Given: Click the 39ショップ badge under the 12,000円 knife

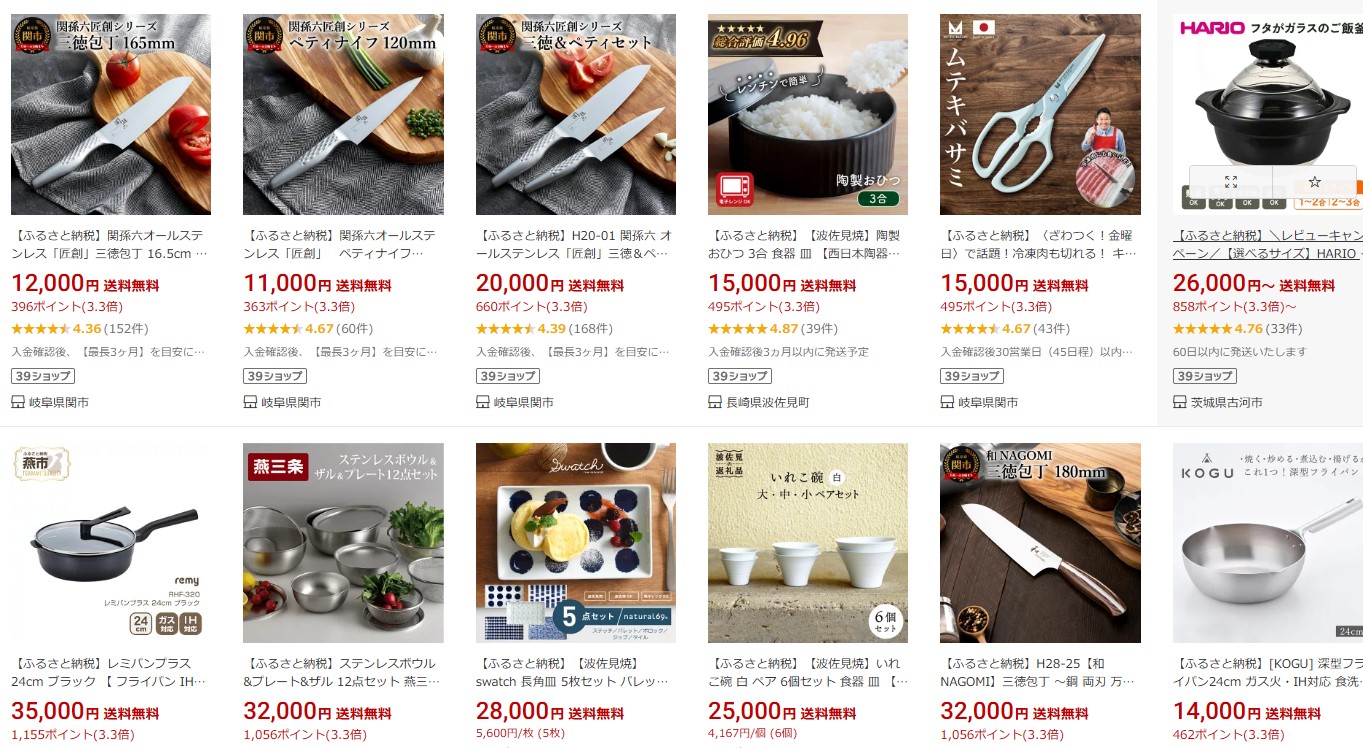Looking at the screenshot, I should (x=43, y=376).
